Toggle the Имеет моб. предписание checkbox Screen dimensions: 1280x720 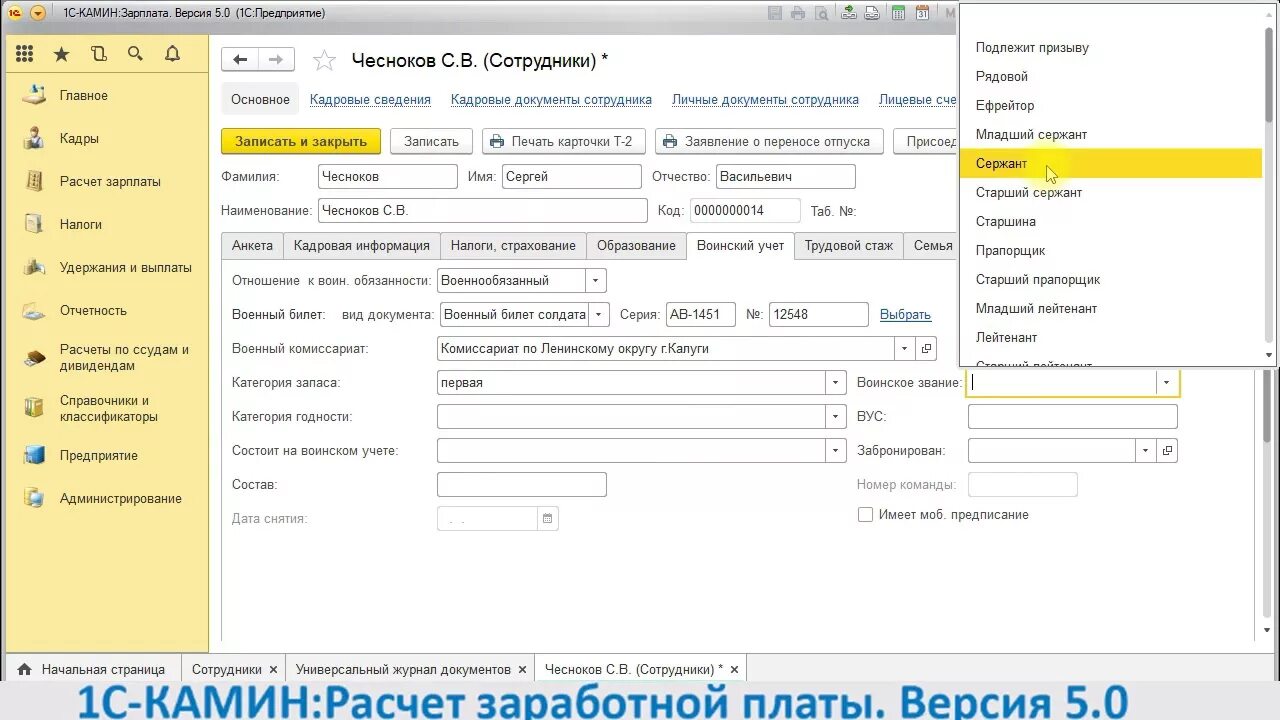tap(865, 515)
